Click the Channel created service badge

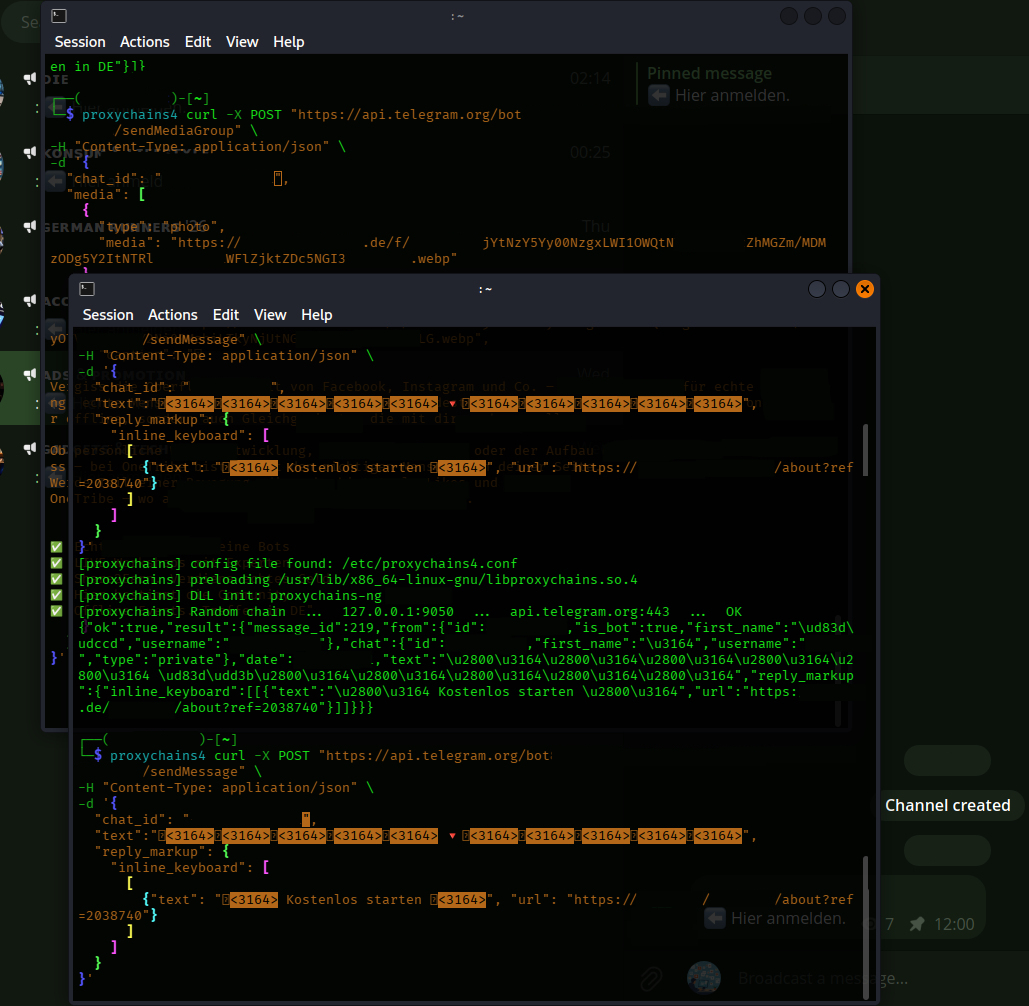tap(948, 805)
